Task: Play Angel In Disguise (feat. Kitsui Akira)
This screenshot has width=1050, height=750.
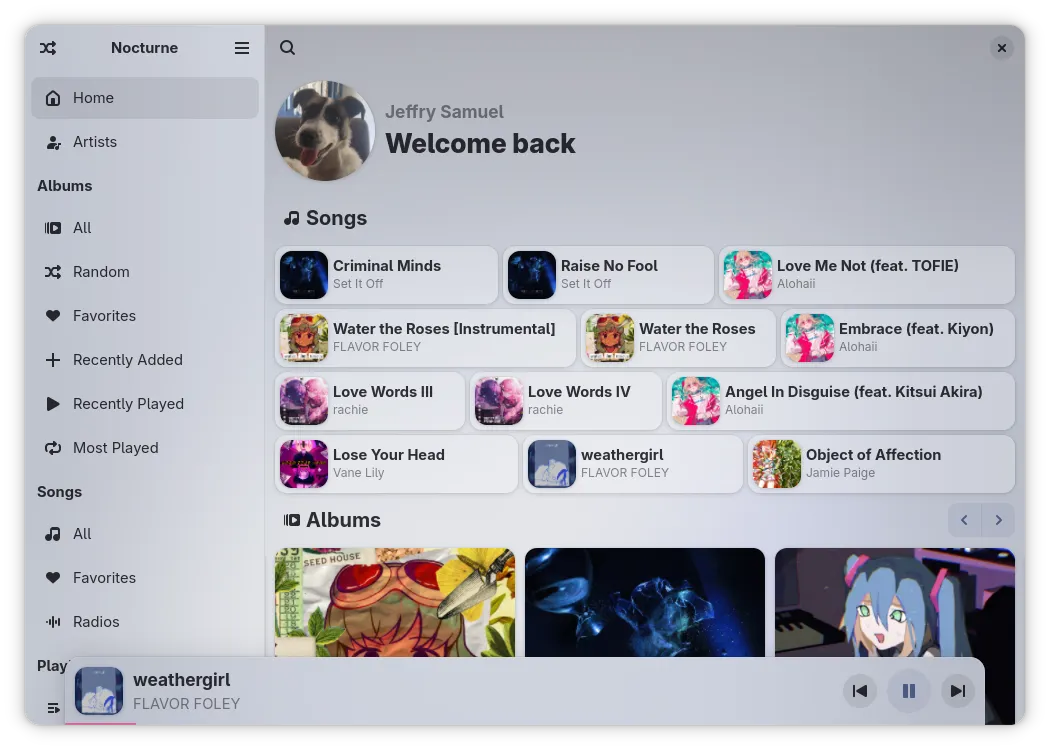Action: click(841, 400)
